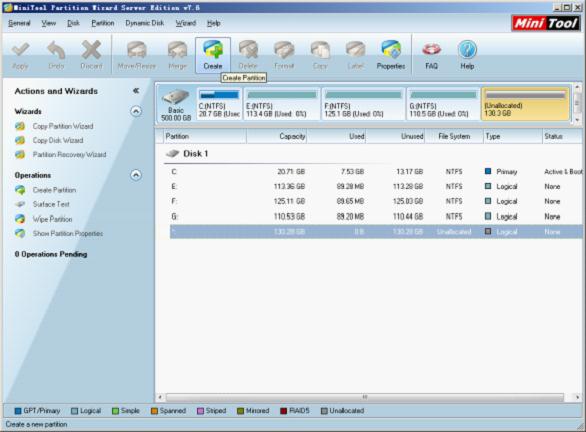Sort by the Unused column header

[x=395, y=136]
